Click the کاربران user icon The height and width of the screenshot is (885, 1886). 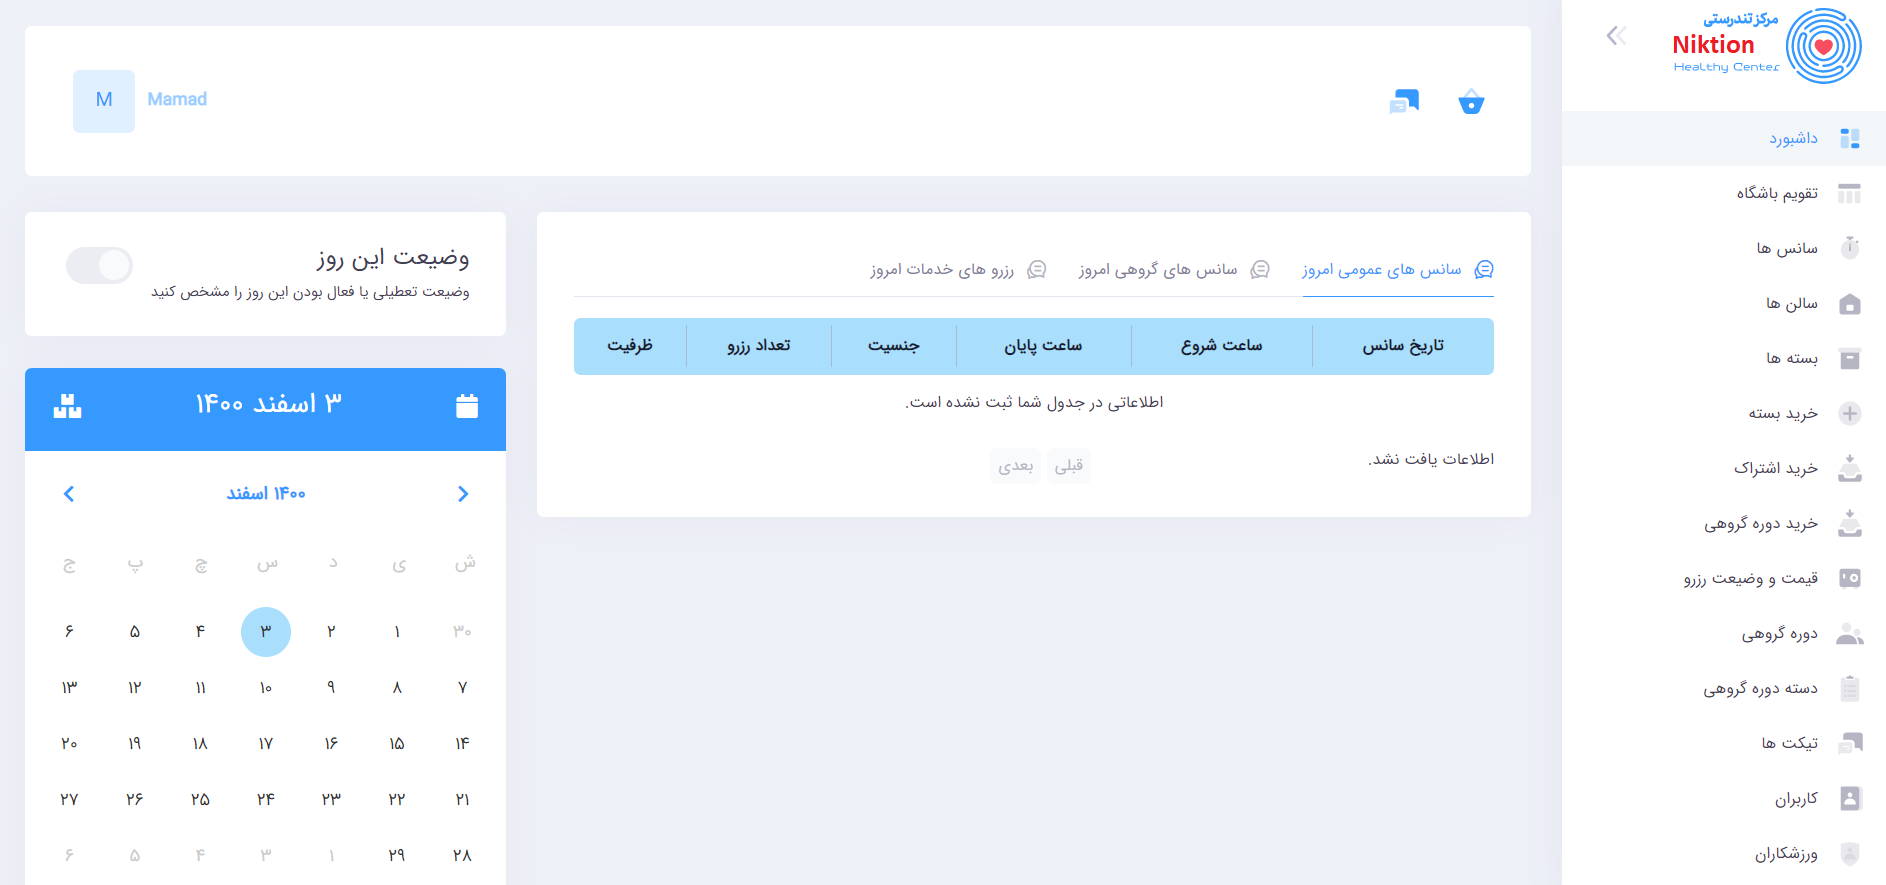tap(1850, 798)
